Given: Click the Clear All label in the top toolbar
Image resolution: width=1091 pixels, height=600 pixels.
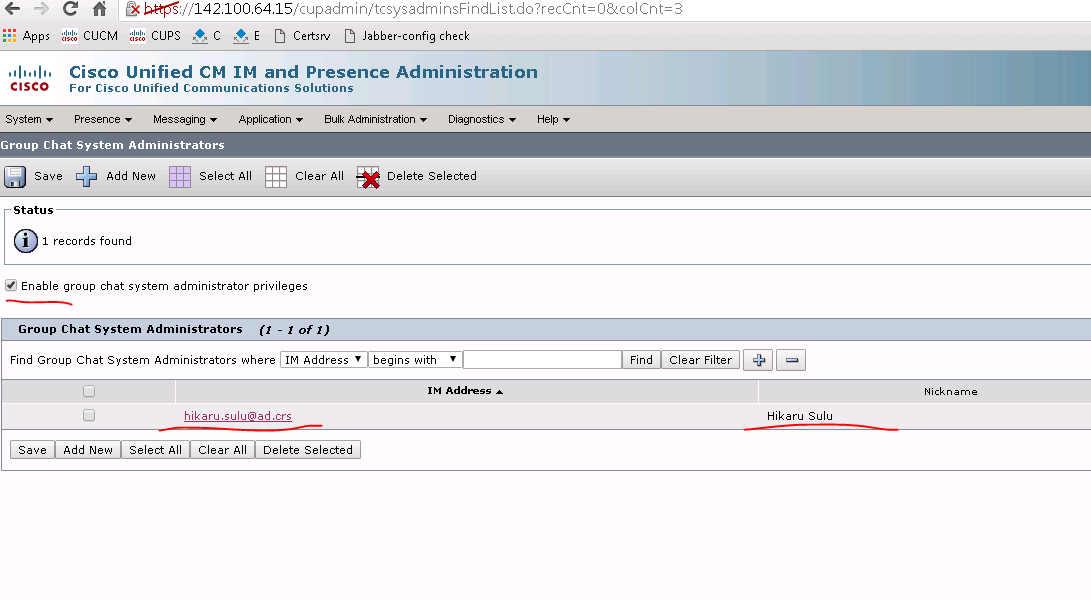Looking at the screenshot, I should click(x=319, y=176).
